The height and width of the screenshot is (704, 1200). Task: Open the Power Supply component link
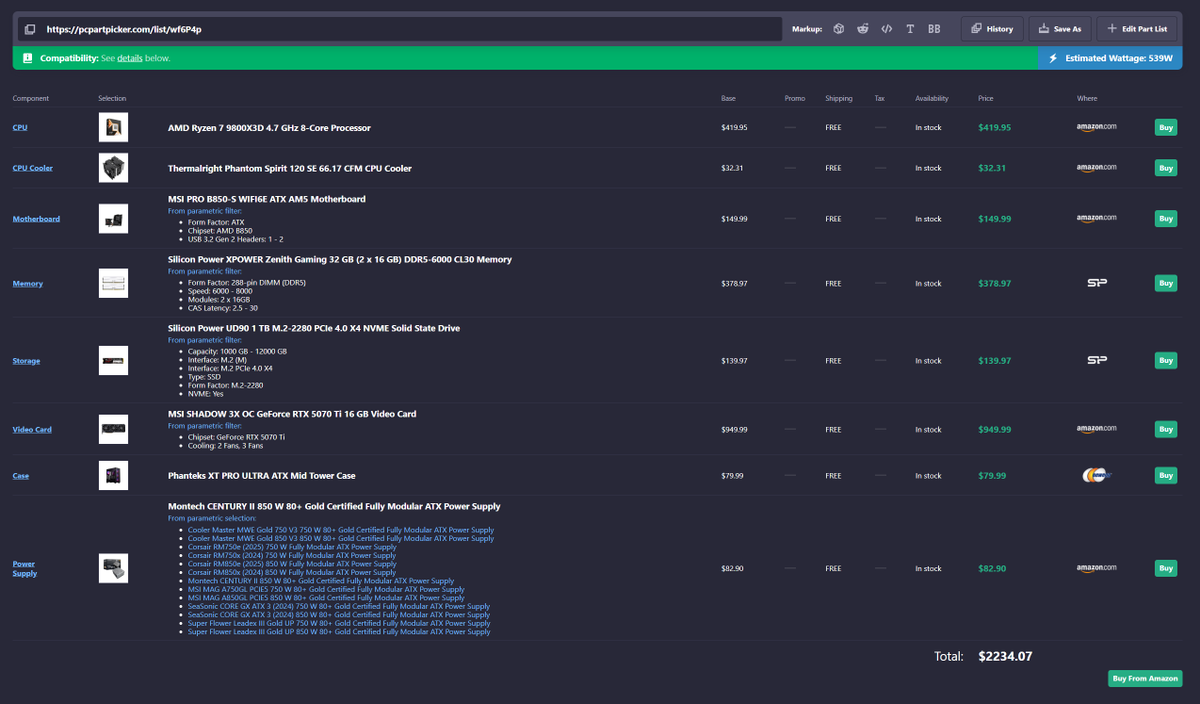25,568
